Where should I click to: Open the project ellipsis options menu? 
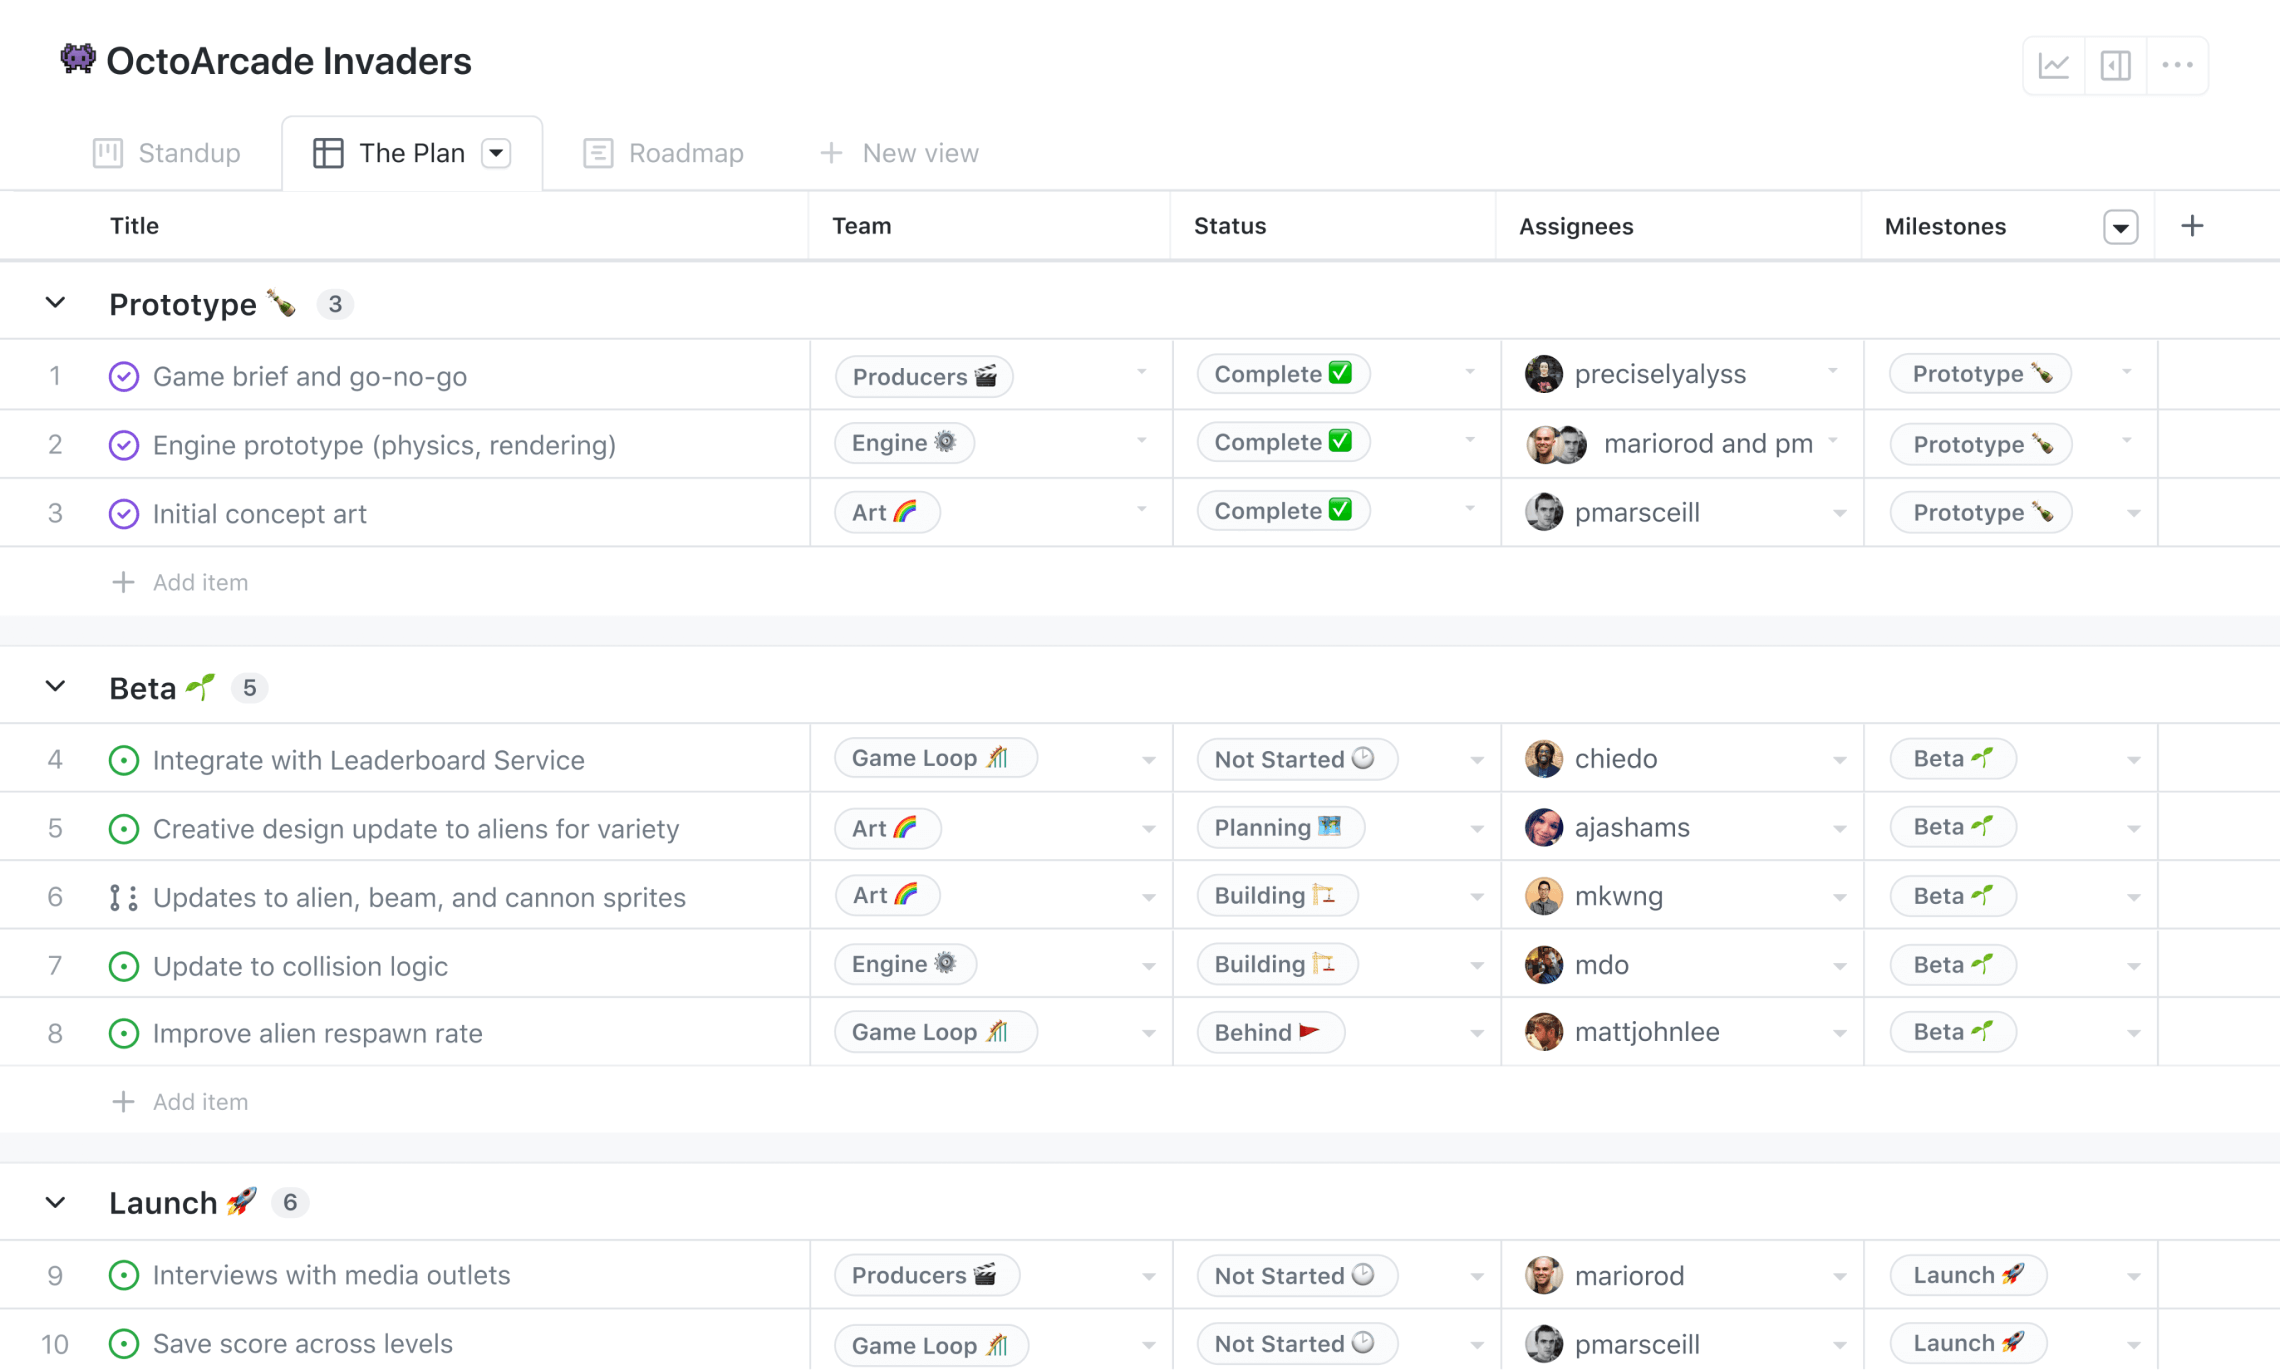click(x=2177, y=64)
